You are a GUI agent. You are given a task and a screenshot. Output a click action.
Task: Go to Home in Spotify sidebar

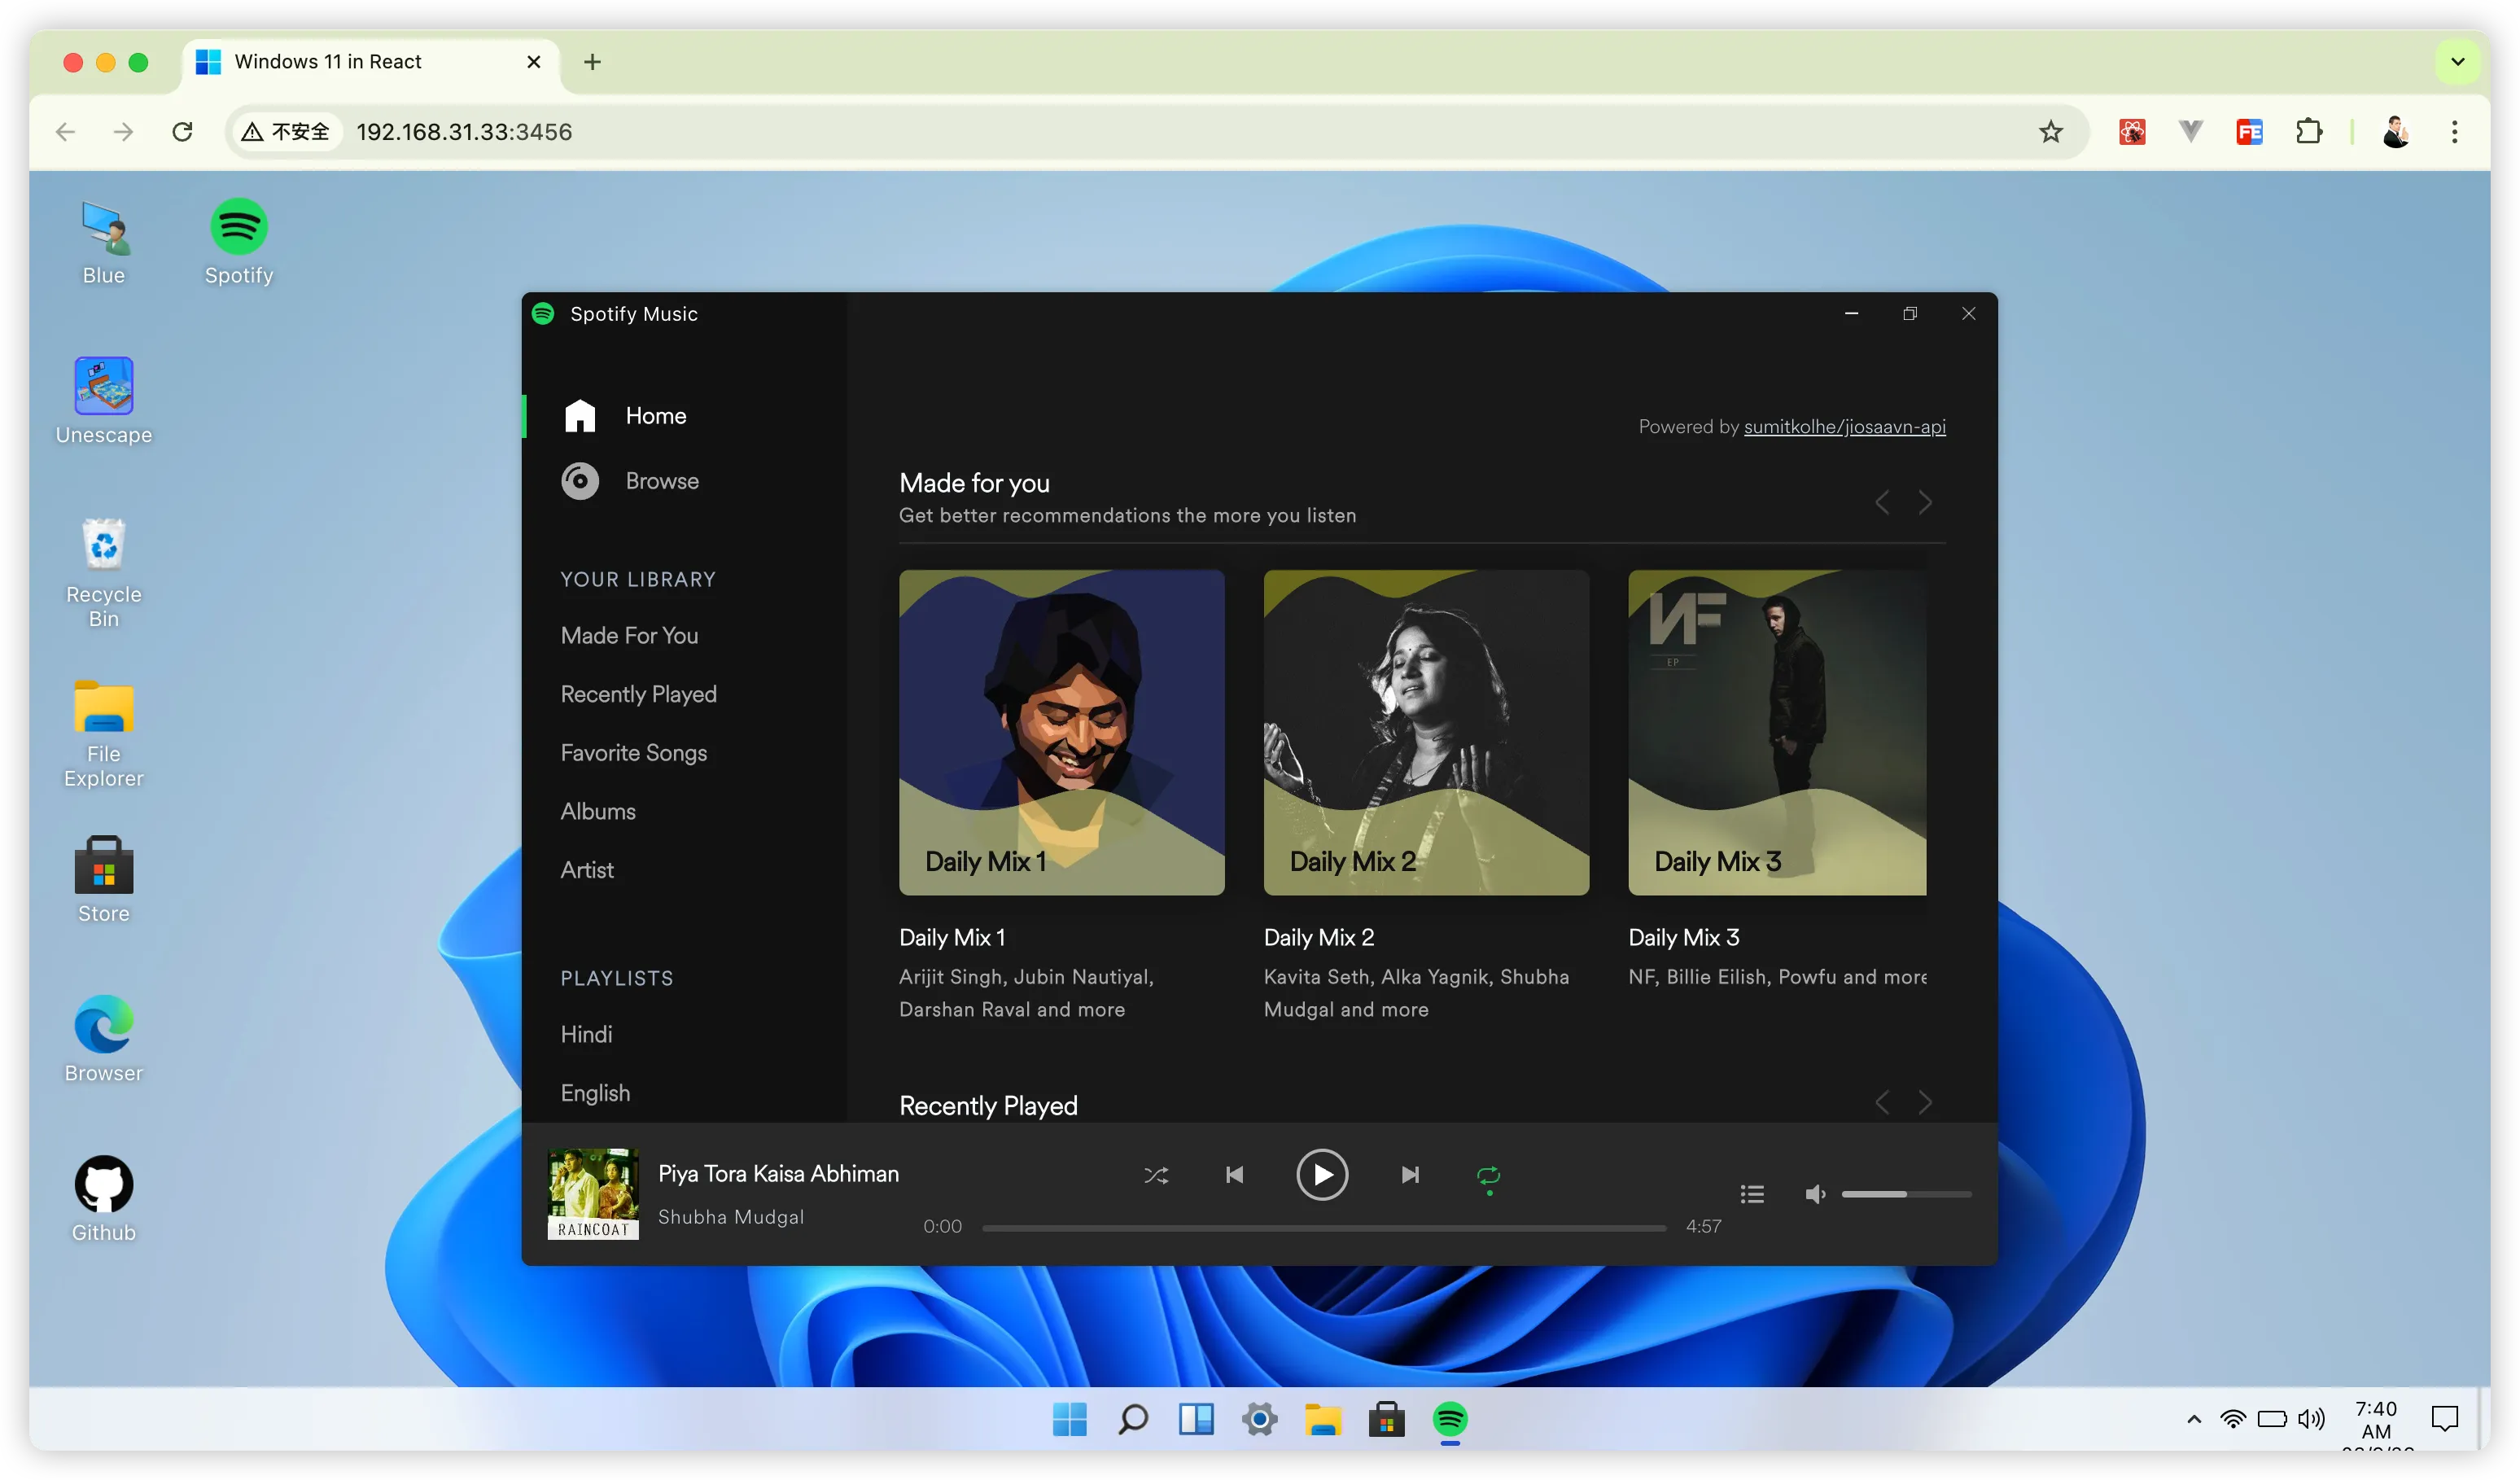pyautogui.click(x=656, y=416)
